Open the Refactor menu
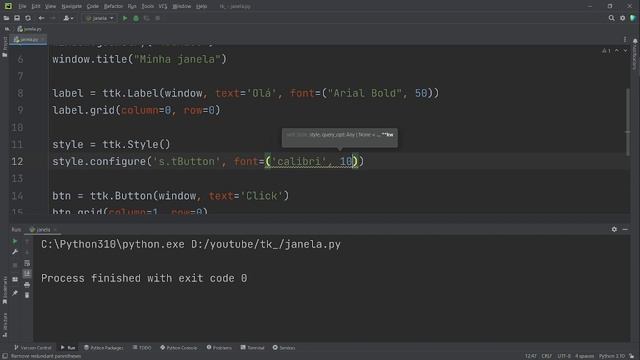Viewport: 640px width, 360px height. 113,6
